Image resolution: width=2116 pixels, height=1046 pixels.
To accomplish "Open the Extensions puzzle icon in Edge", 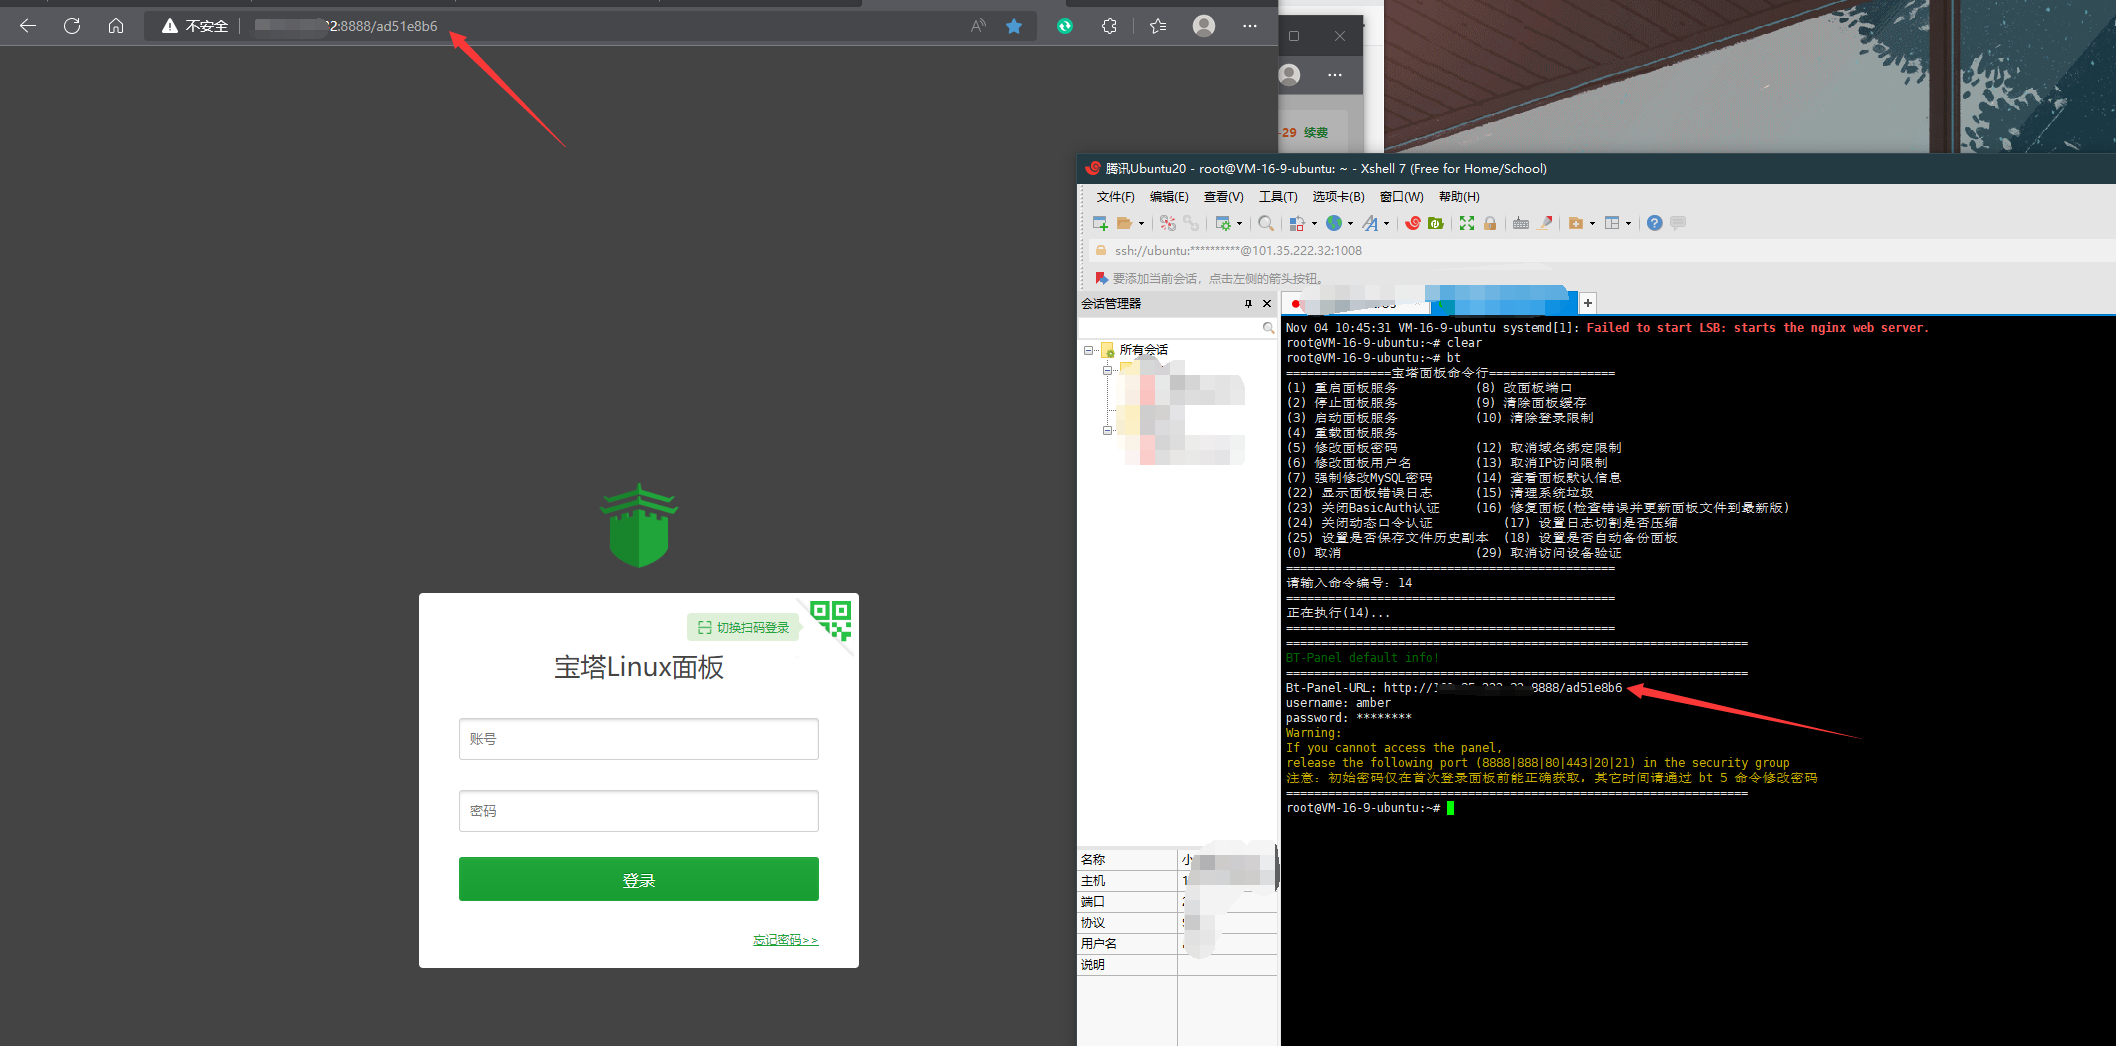I will point(1109,26).
